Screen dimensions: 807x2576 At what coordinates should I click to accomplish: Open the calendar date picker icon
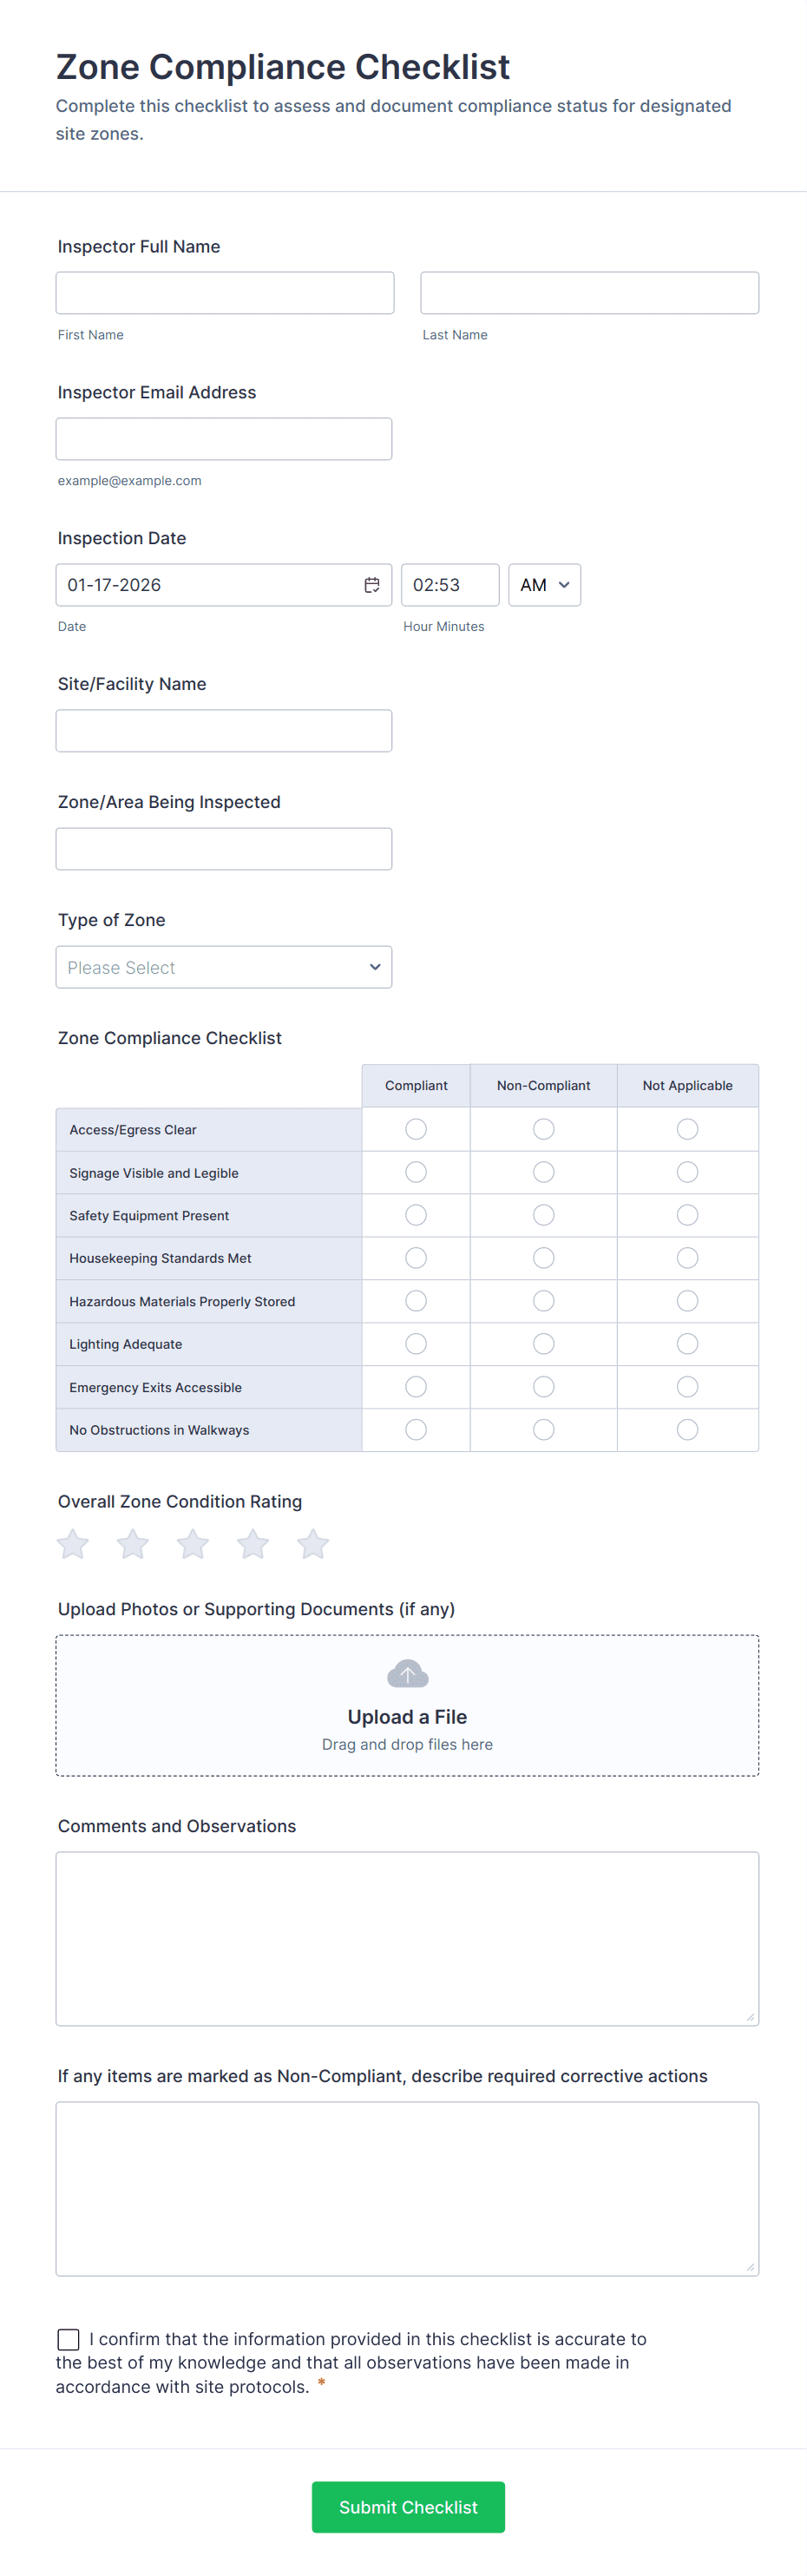coord(371,585)
